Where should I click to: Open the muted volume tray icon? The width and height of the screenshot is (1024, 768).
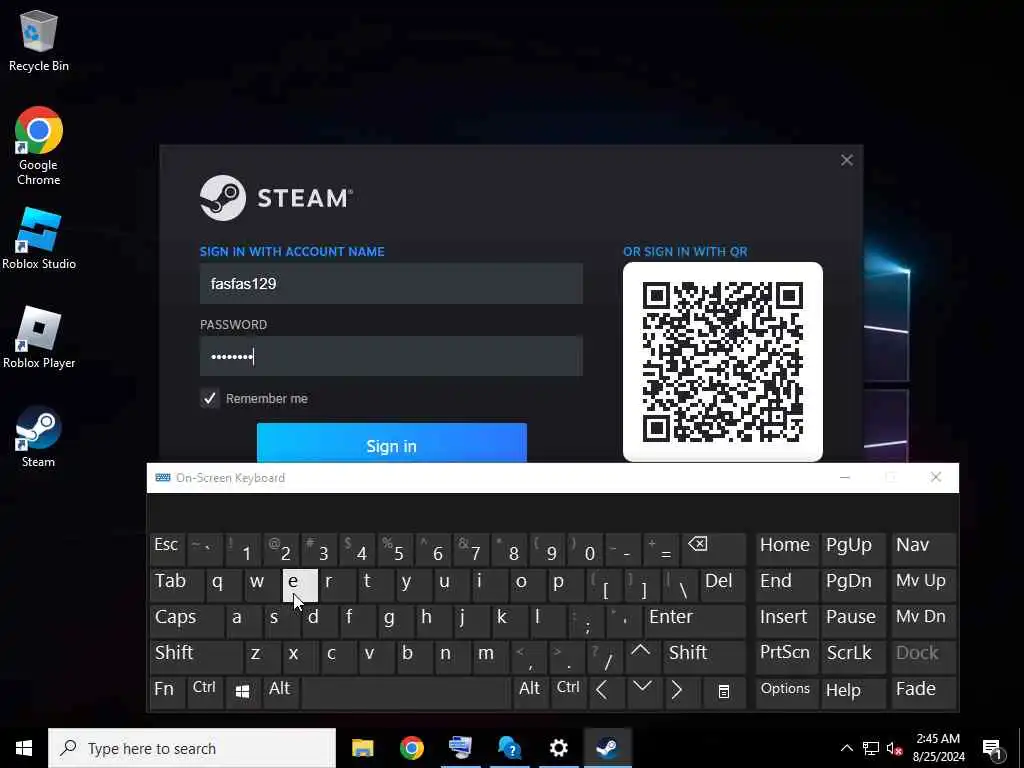(x=895, y=748)
